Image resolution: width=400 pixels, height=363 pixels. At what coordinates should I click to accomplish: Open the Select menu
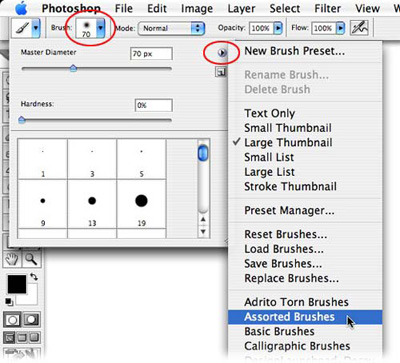(285, 8)
